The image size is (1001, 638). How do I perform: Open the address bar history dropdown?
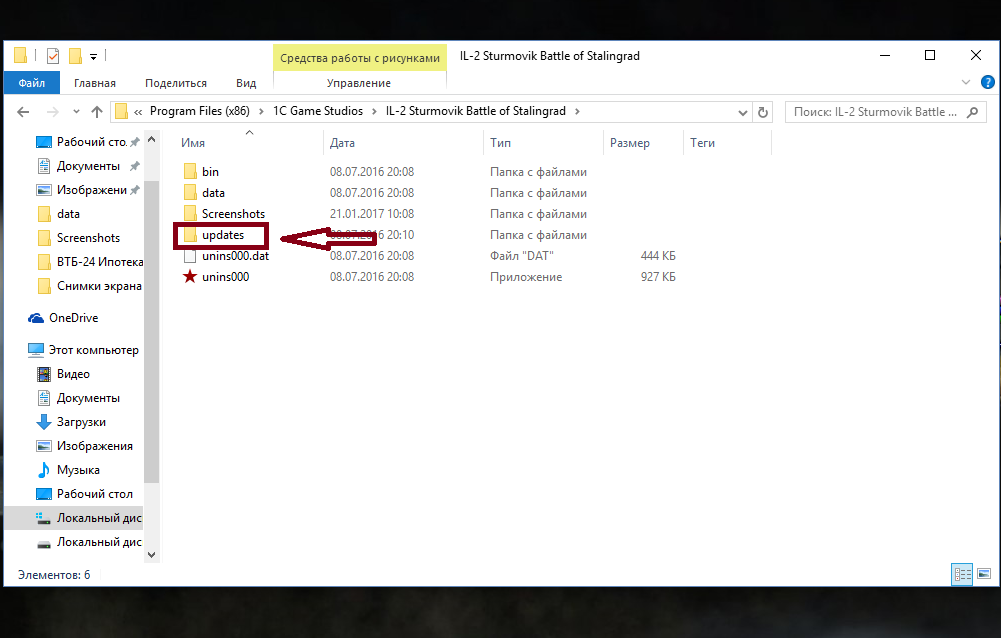click(742, 112)
